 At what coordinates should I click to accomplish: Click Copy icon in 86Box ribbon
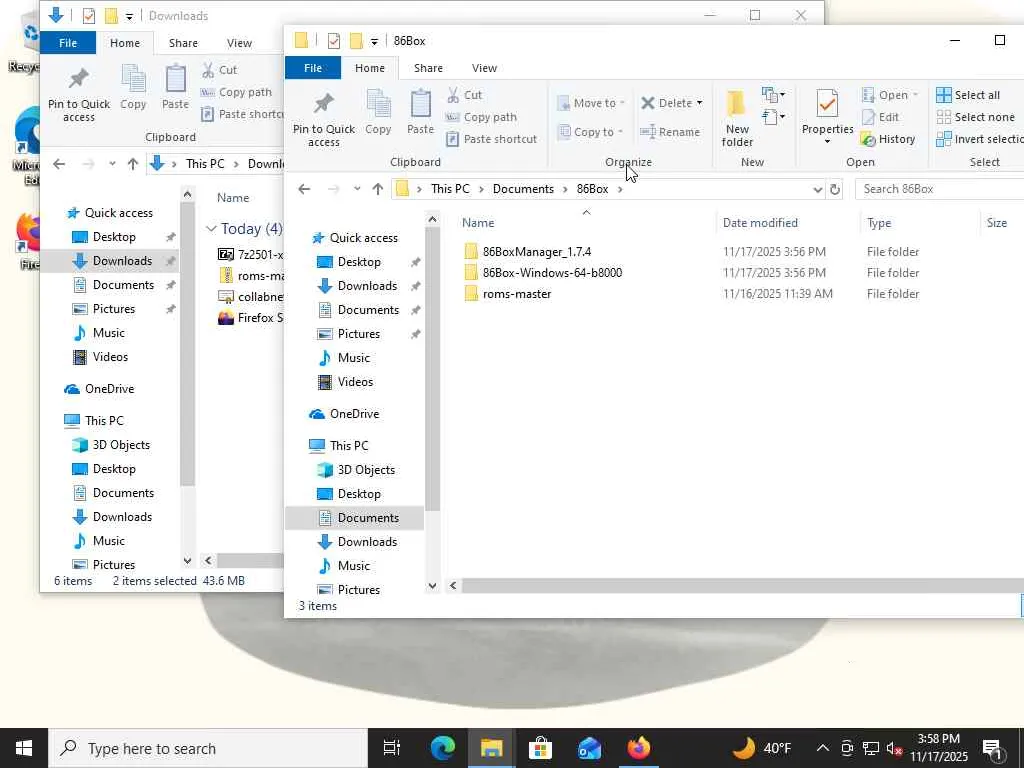coord(378,112)
